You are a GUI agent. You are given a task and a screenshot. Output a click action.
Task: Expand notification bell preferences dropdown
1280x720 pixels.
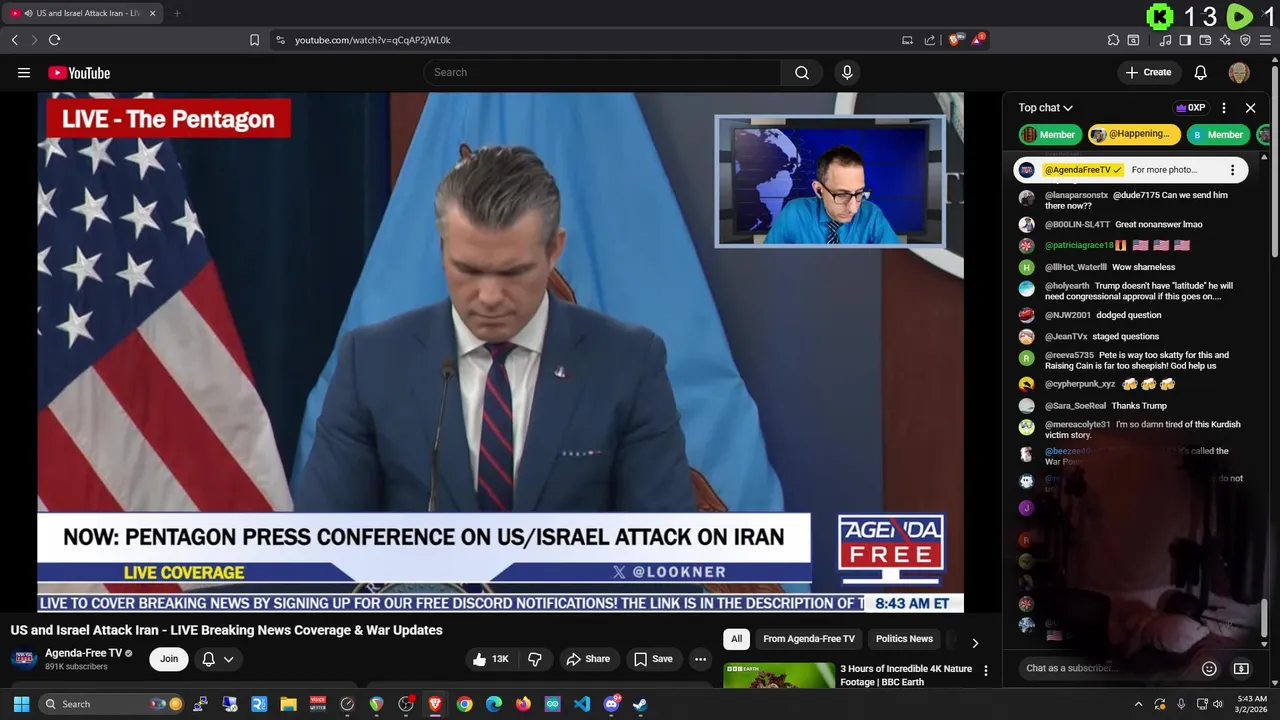(x=228, y=659)
